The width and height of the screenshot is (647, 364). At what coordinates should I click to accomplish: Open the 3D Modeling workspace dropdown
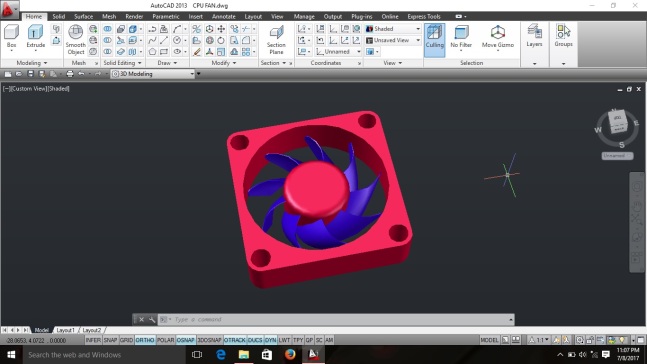pos(152,74)
